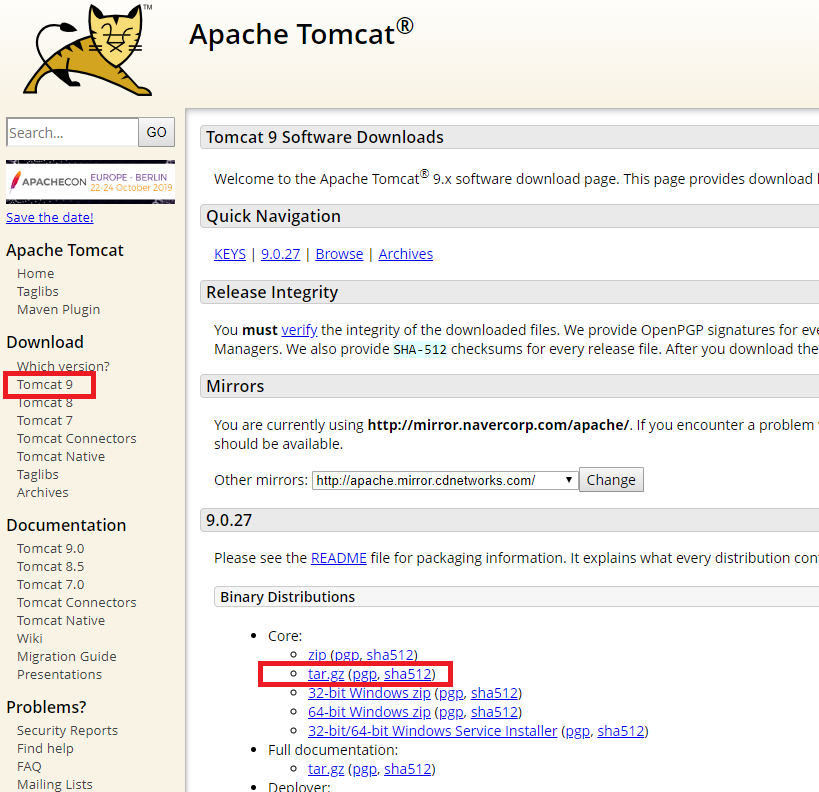Jump to 9.0.27 in Quick Navigation

tap(280, 254)
